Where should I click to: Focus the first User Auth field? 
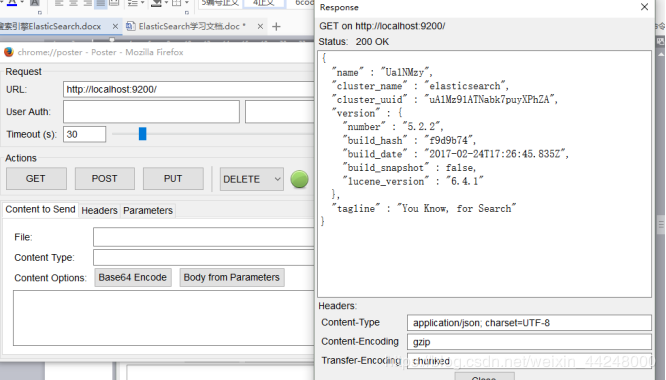click(x=151, y=112)
